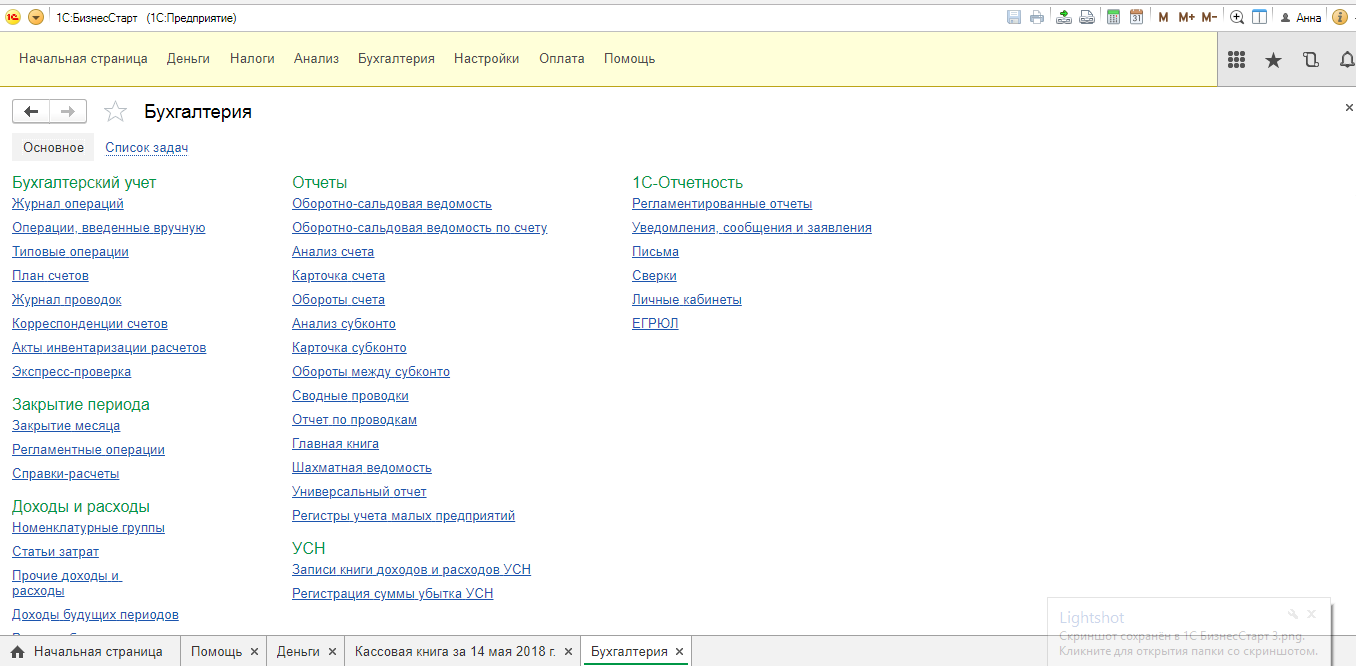Open Операции, введенные вручную
This screenshot has height=666, width=1356.
click(108, 227)
